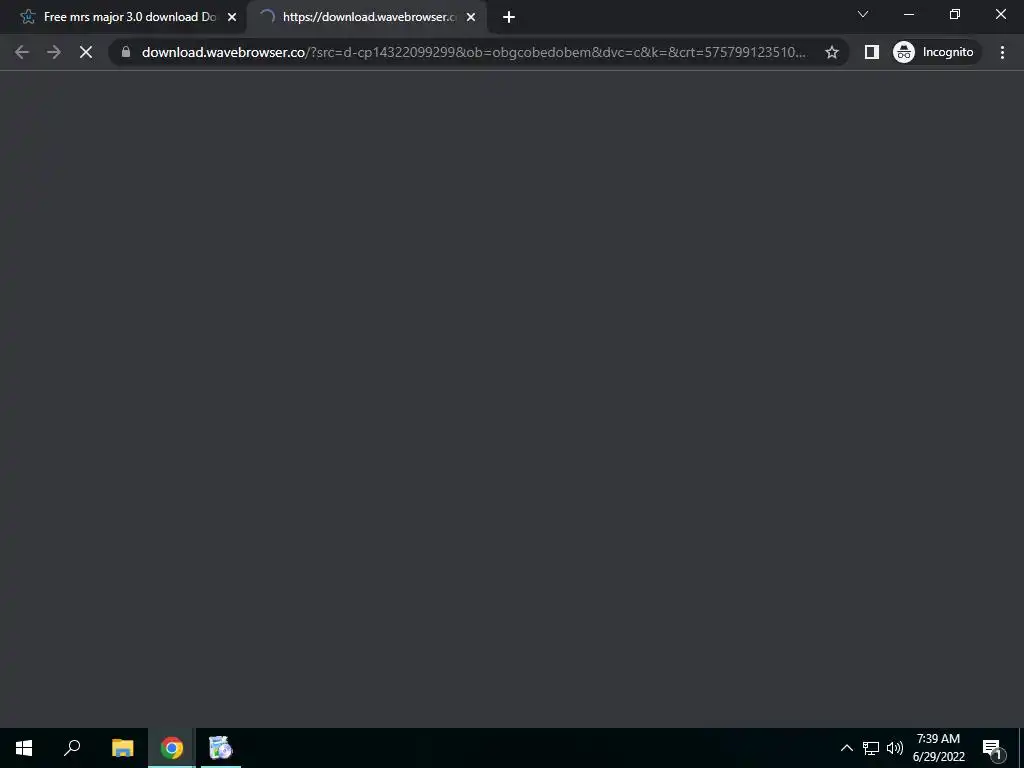Close the Chrome window

pos(1000,14)
